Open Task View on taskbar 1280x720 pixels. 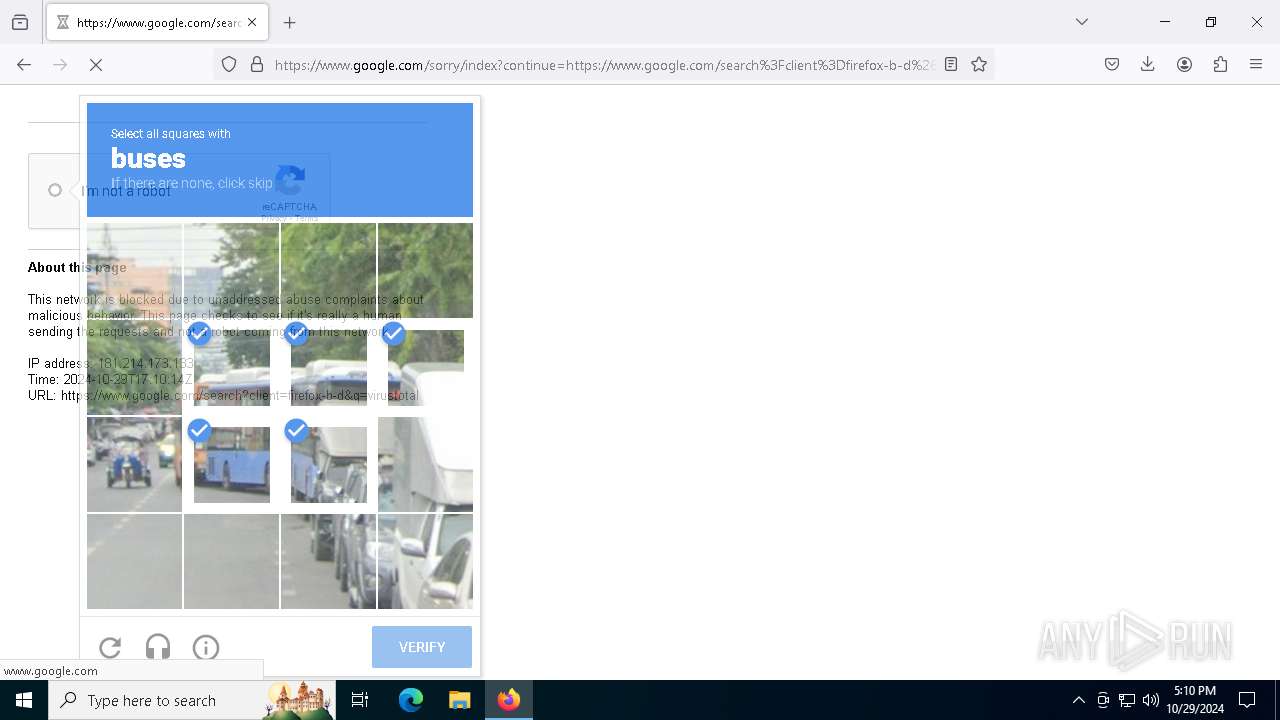[x=360, y=700]
